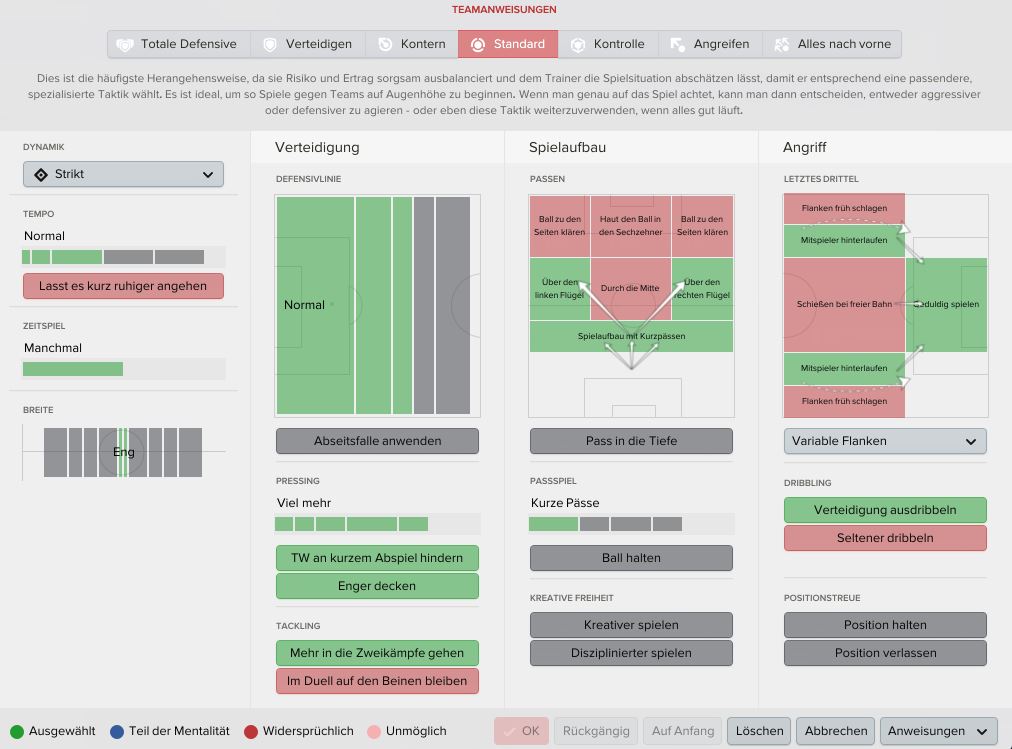This screenshot has width=1012, height=749.
Task: Click the hexagon icon beside Kontrolle
Action: tap(578, 45)
